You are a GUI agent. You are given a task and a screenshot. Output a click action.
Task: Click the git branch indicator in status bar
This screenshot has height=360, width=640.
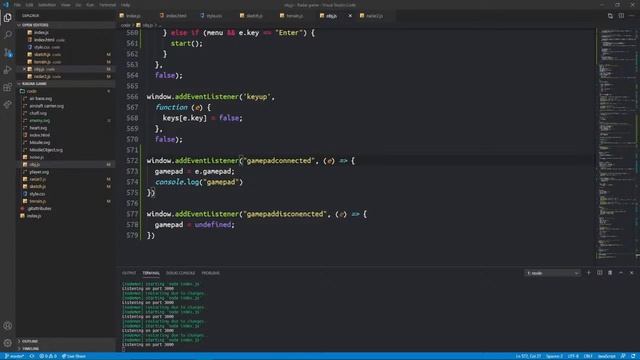pos(14,356)
